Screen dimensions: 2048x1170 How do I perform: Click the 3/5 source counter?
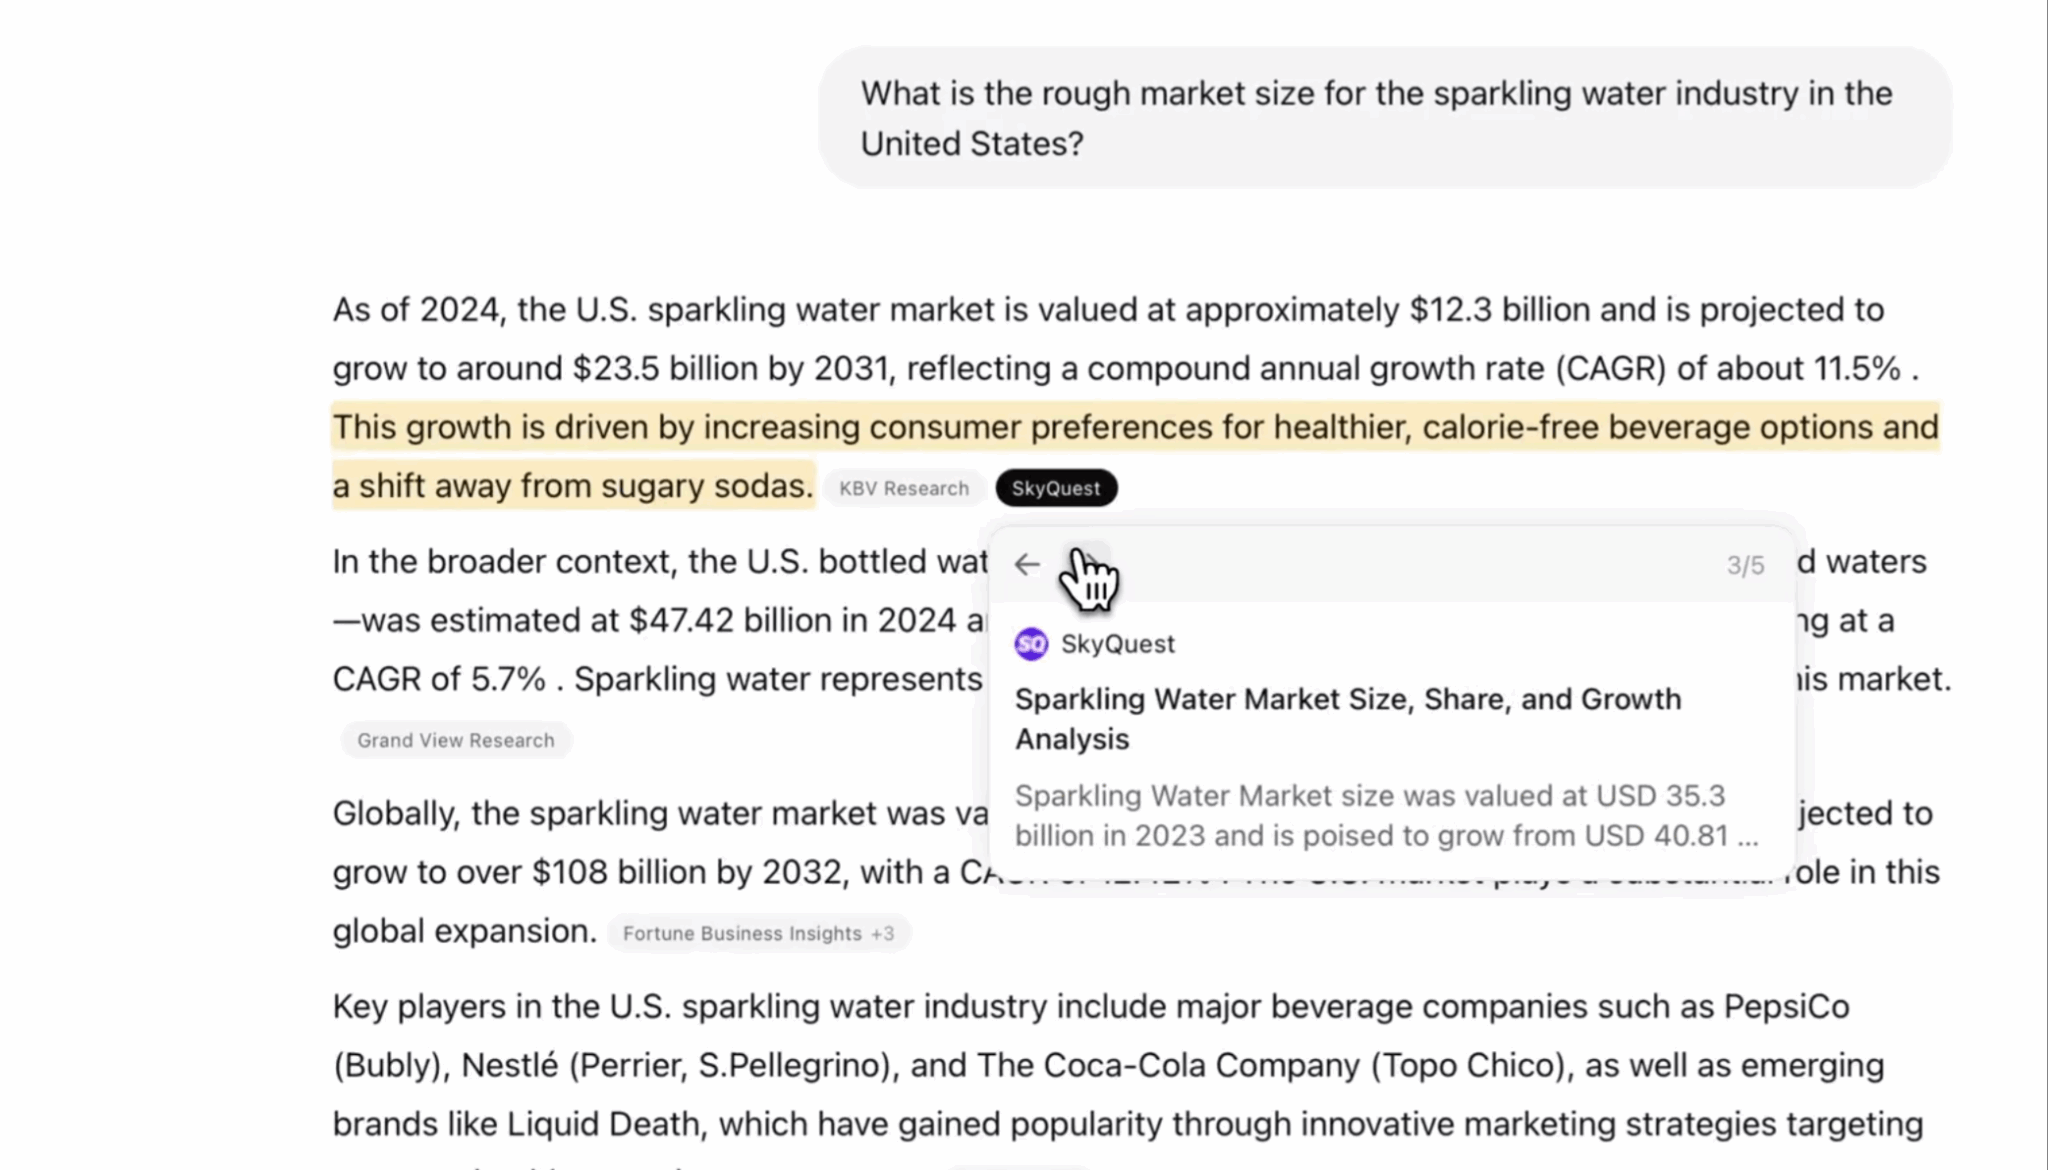(x=1745, y=566)
